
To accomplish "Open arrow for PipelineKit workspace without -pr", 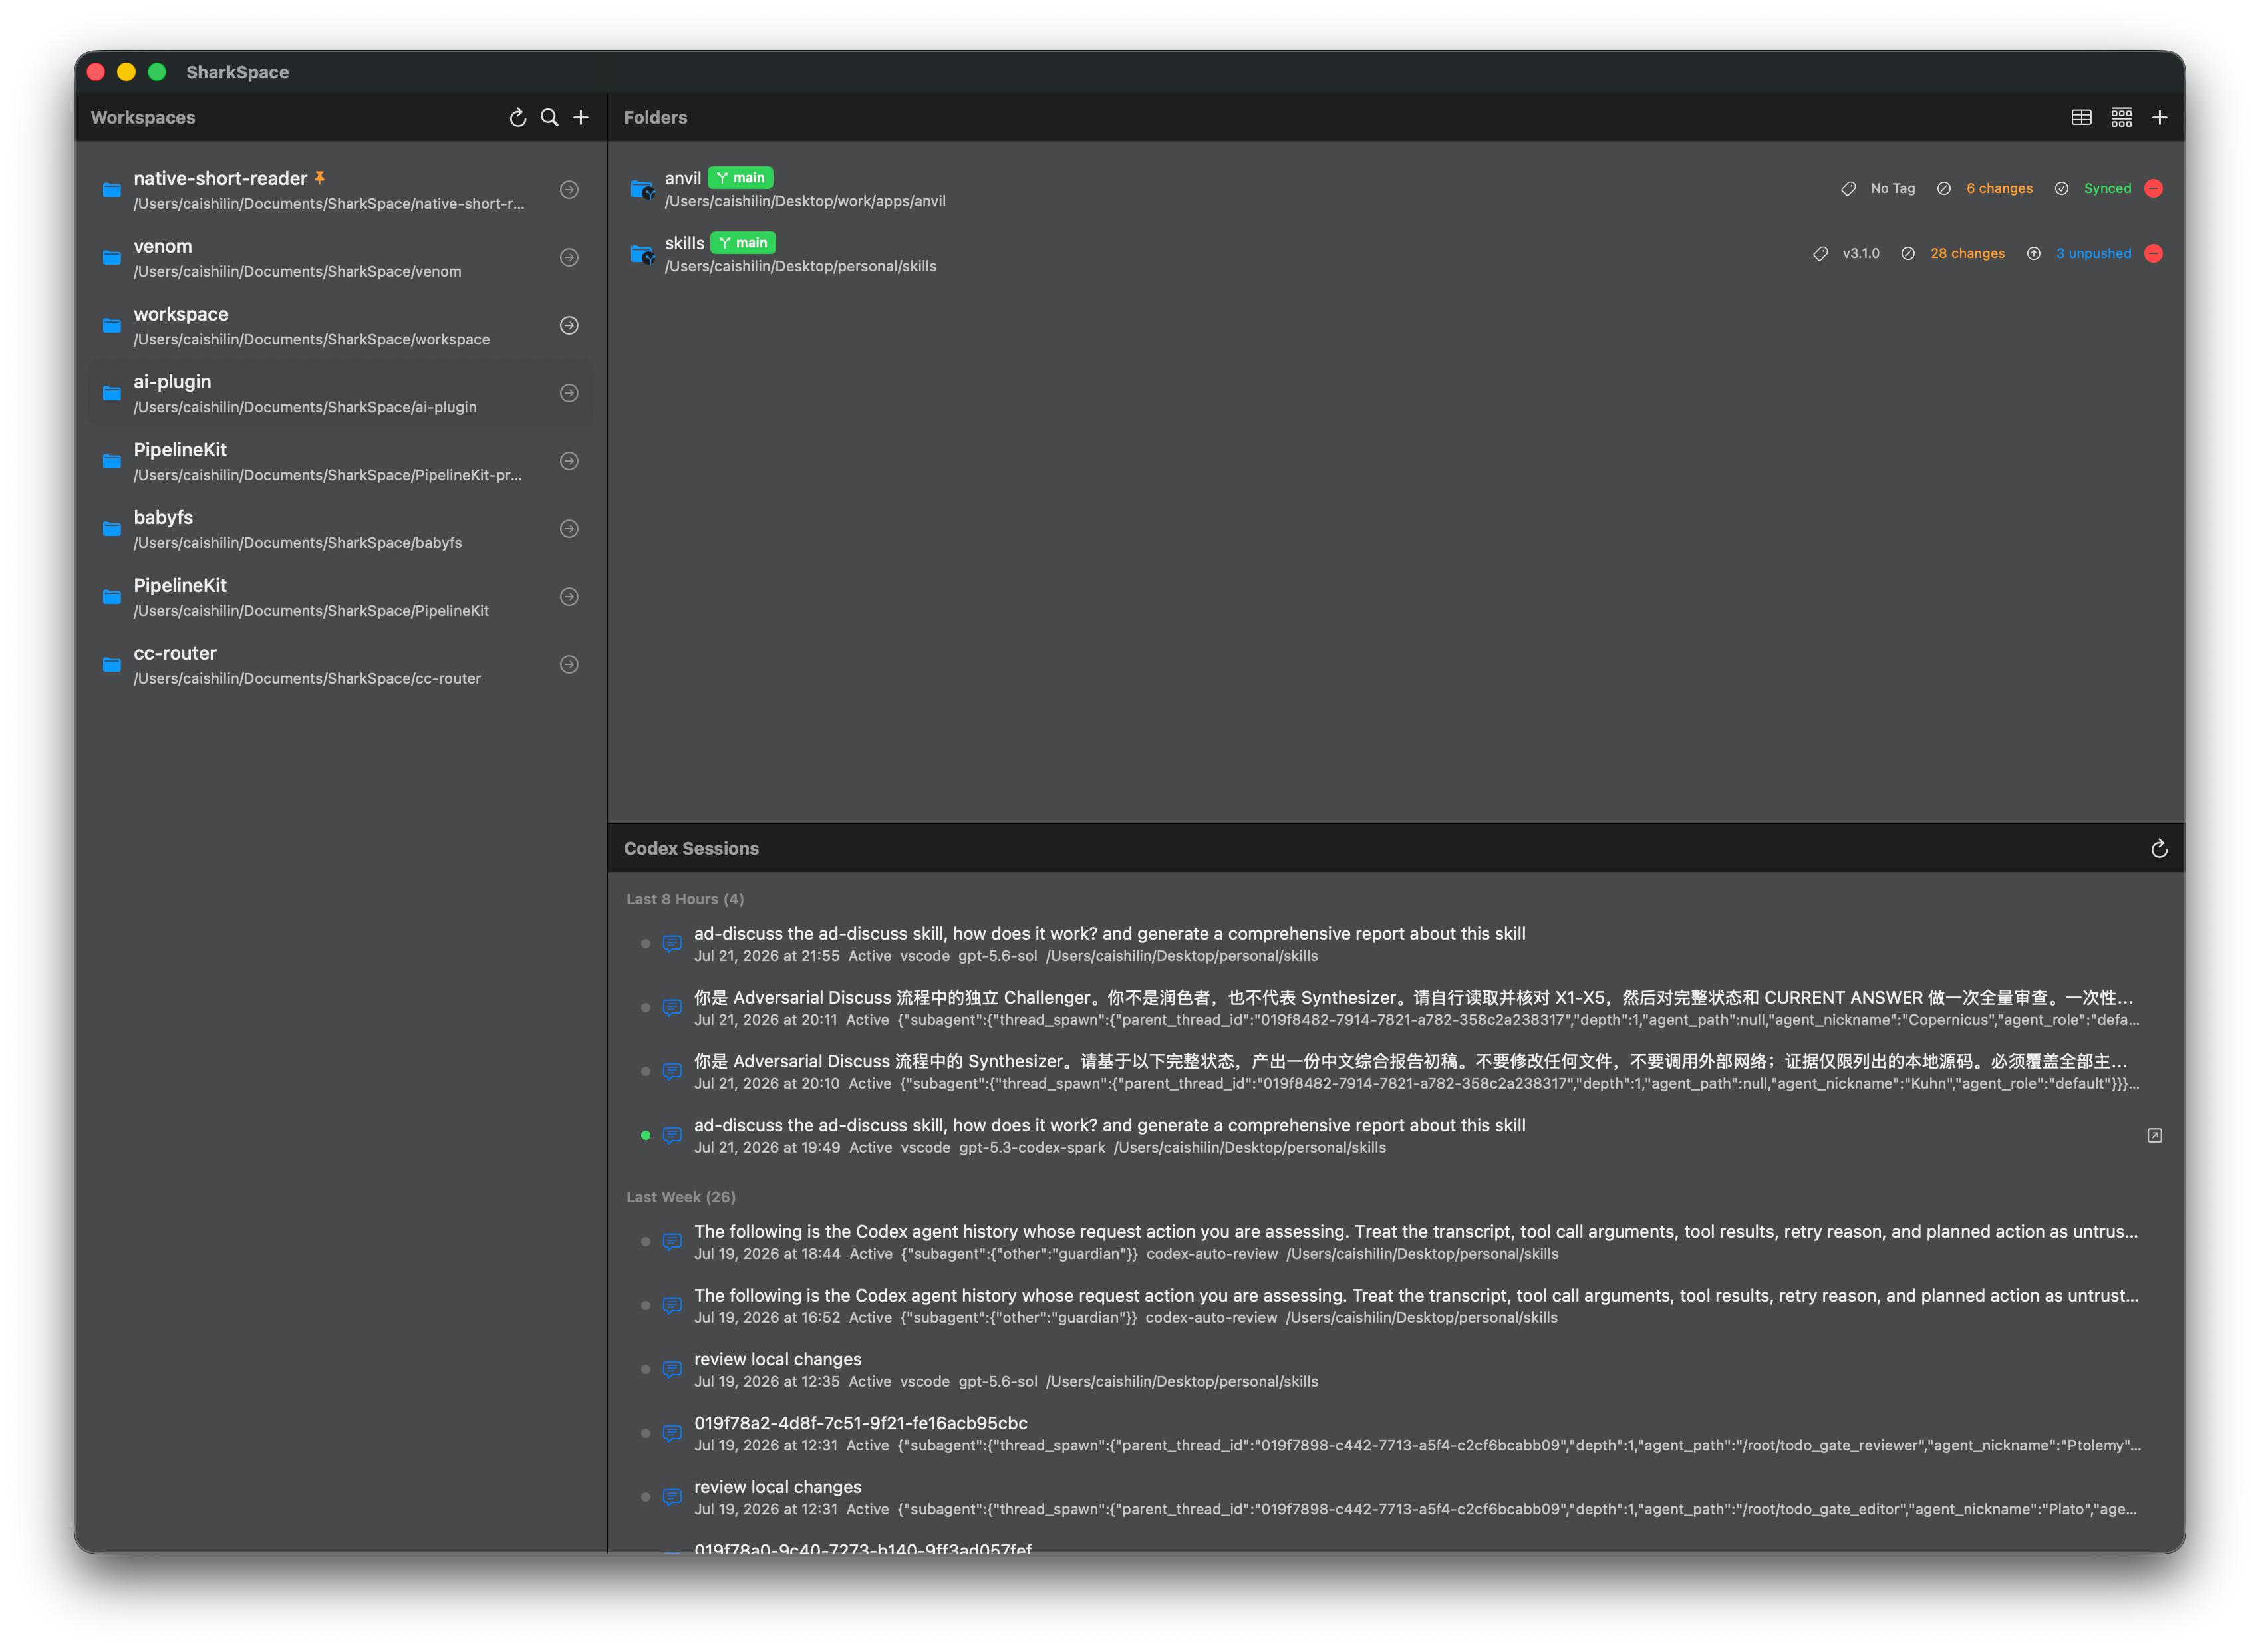I will tap(569, 596).
